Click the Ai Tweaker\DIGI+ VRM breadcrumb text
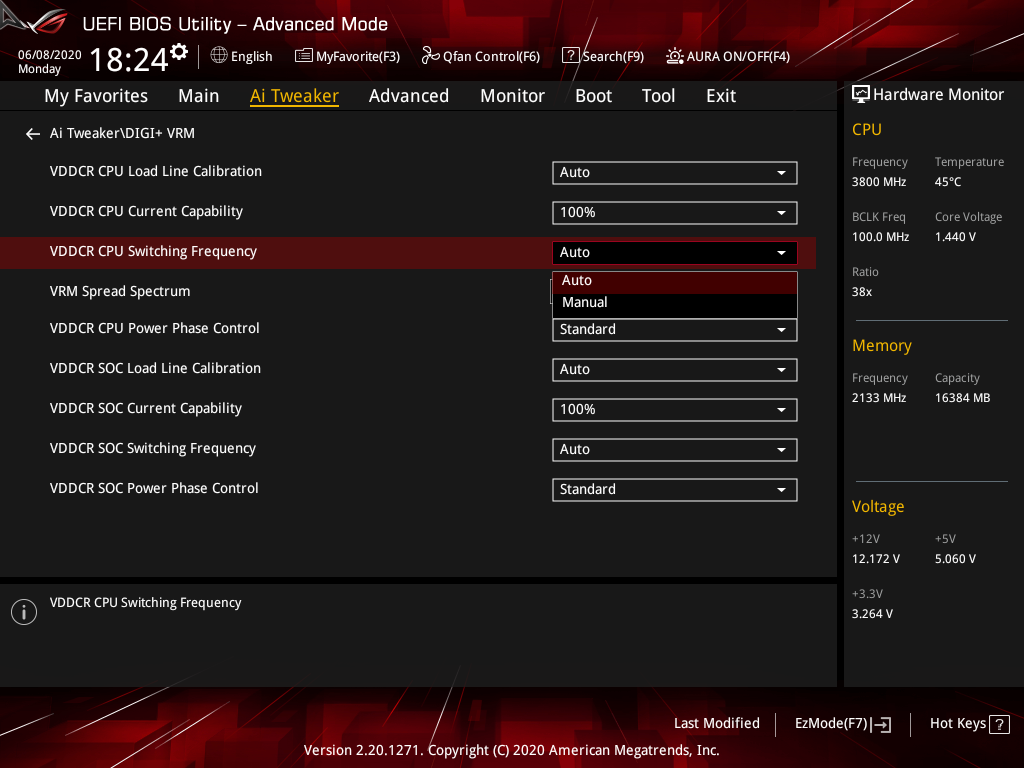The image size is (1024, 768). (x=122, y=133)
